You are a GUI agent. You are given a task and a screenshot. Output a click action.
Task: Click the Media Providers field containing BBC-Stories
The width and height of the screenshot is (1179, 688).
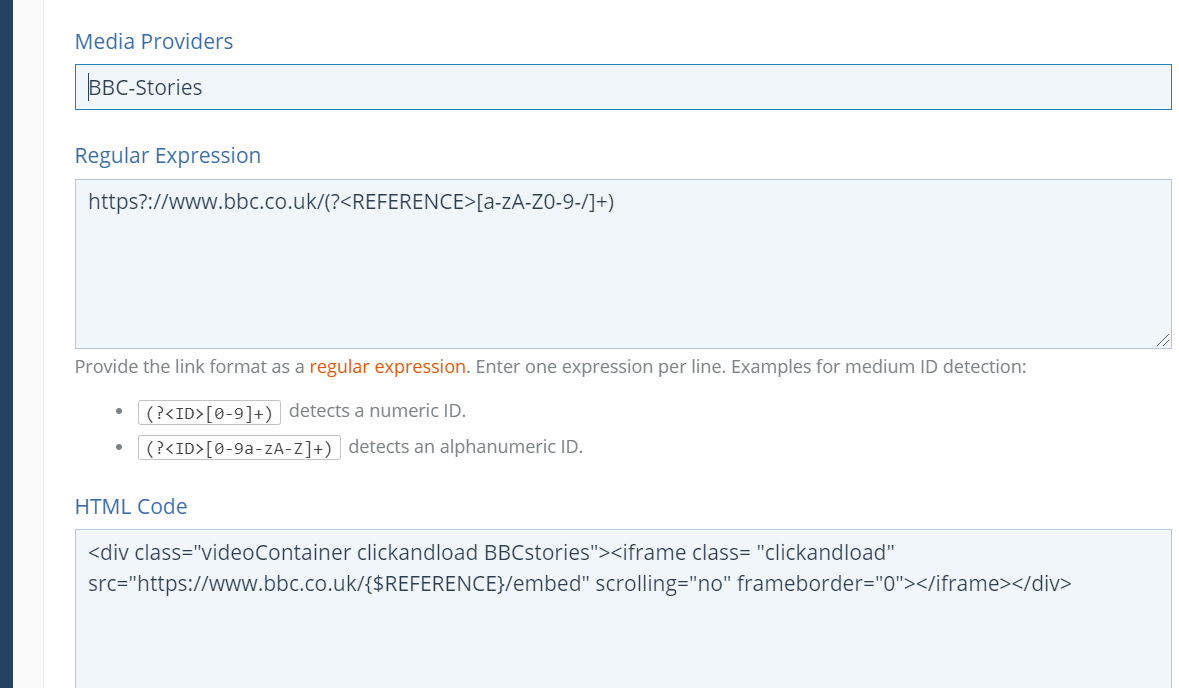tap(622, 87)
